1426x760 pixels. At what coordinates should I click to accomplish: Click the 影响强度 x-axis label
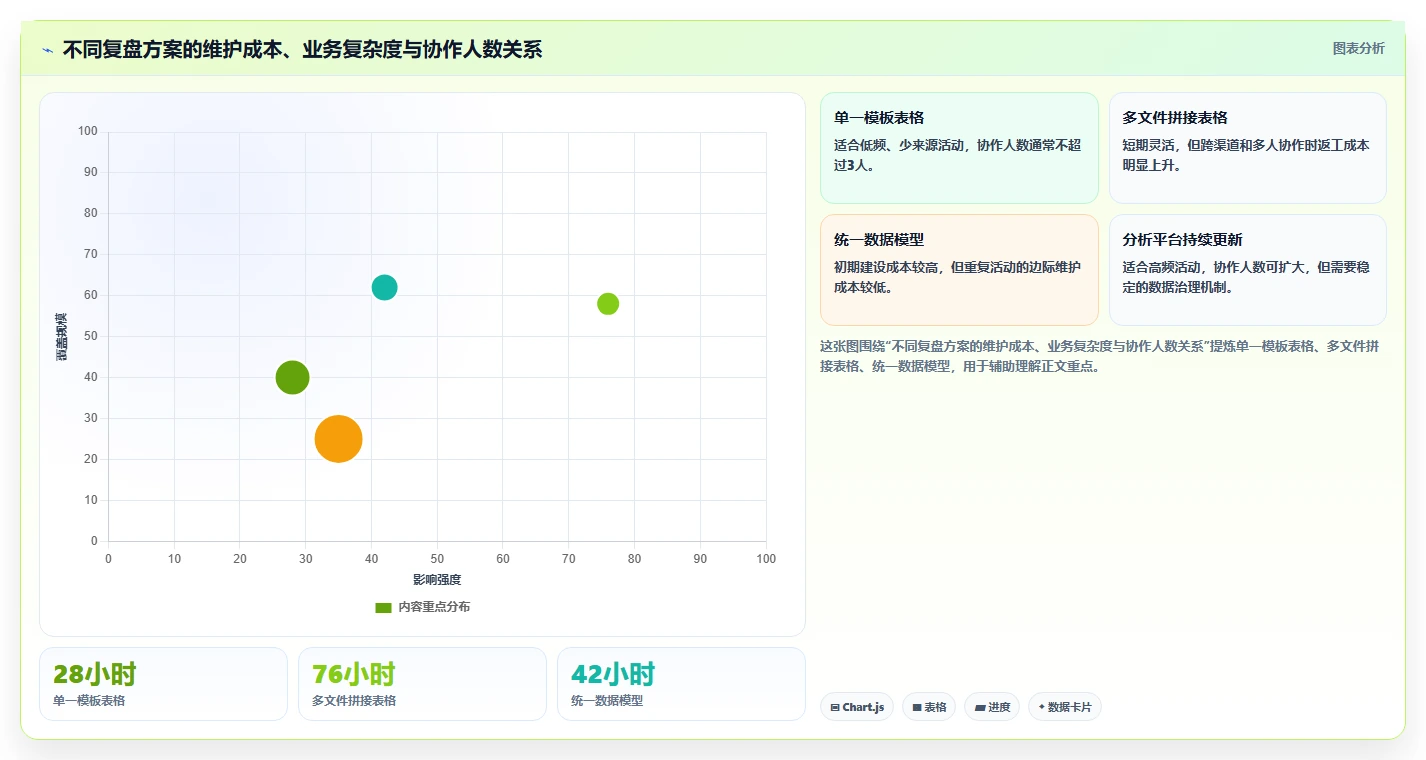pos(437,580)
